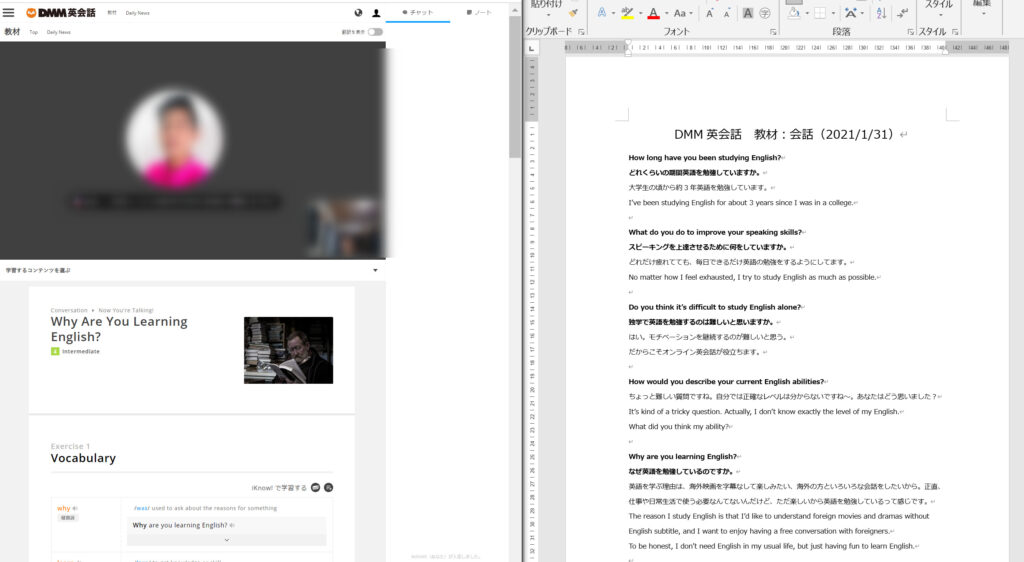Click the Top breadcrumb link
1024x562 pixels.
(x=33, y=32)
